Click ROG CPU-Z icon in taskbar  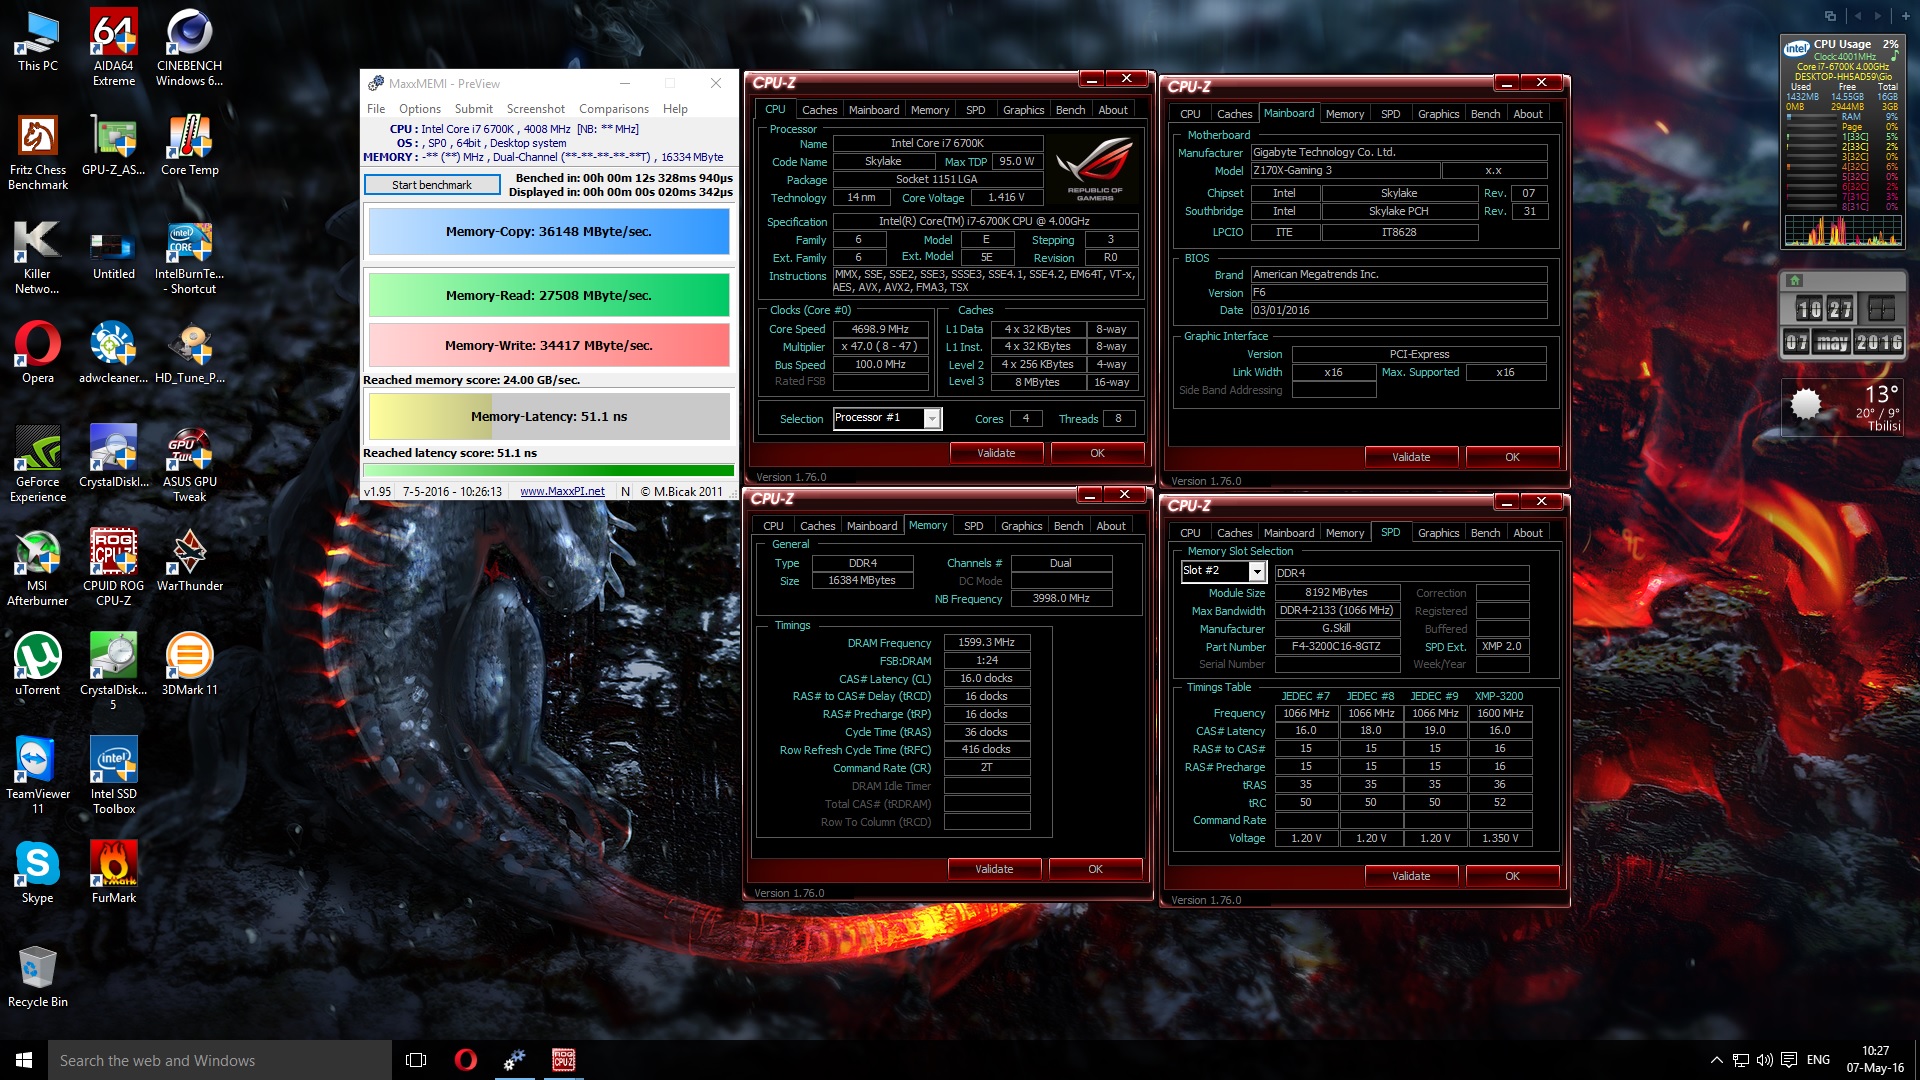tap(563, 1060)
